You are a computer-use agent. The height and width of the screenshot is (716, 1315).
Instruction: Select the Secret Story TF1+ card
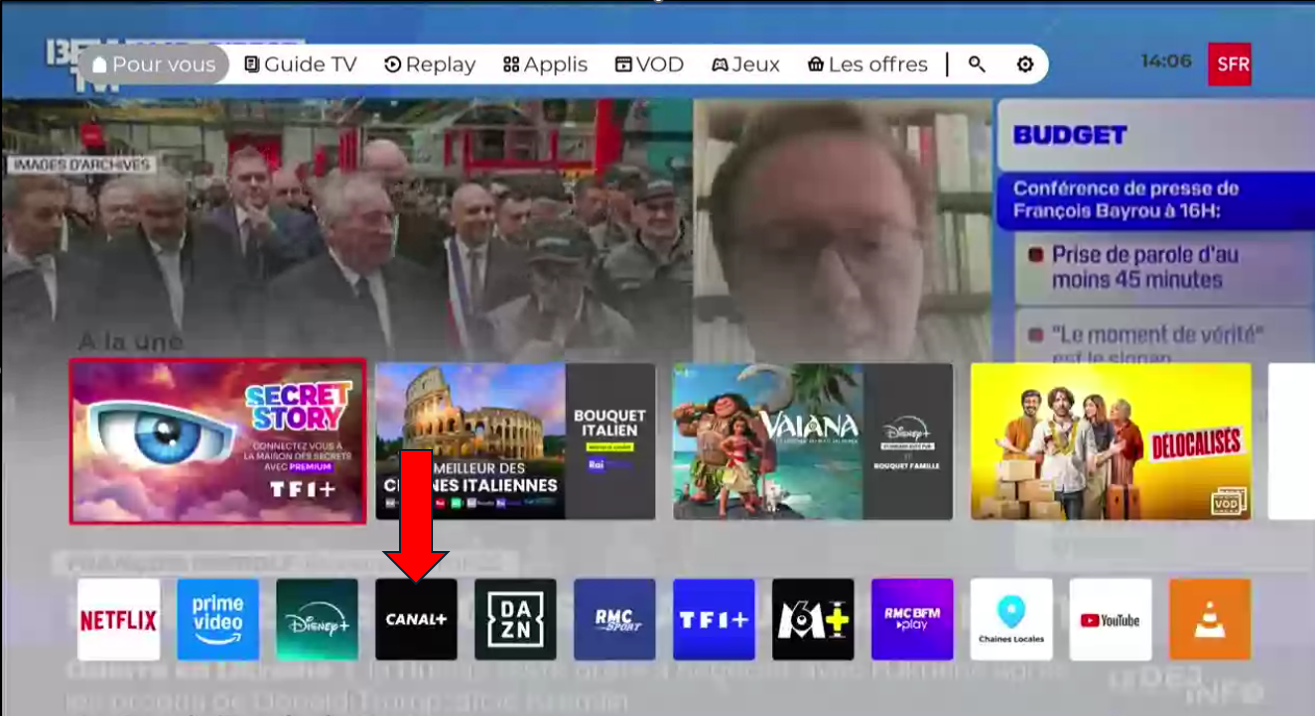(218, 441)
